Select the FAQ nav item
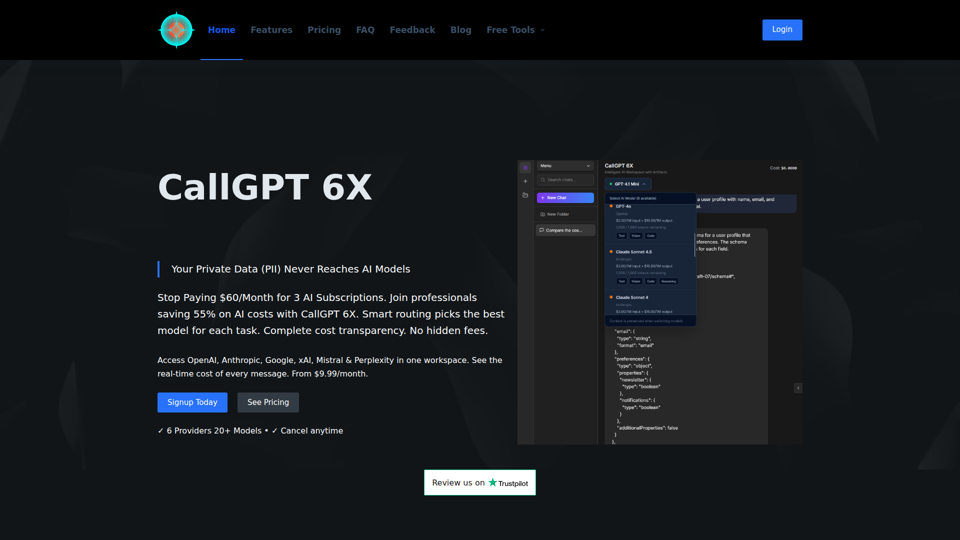This screenshot has height=540, width=960. coord(365,29)
